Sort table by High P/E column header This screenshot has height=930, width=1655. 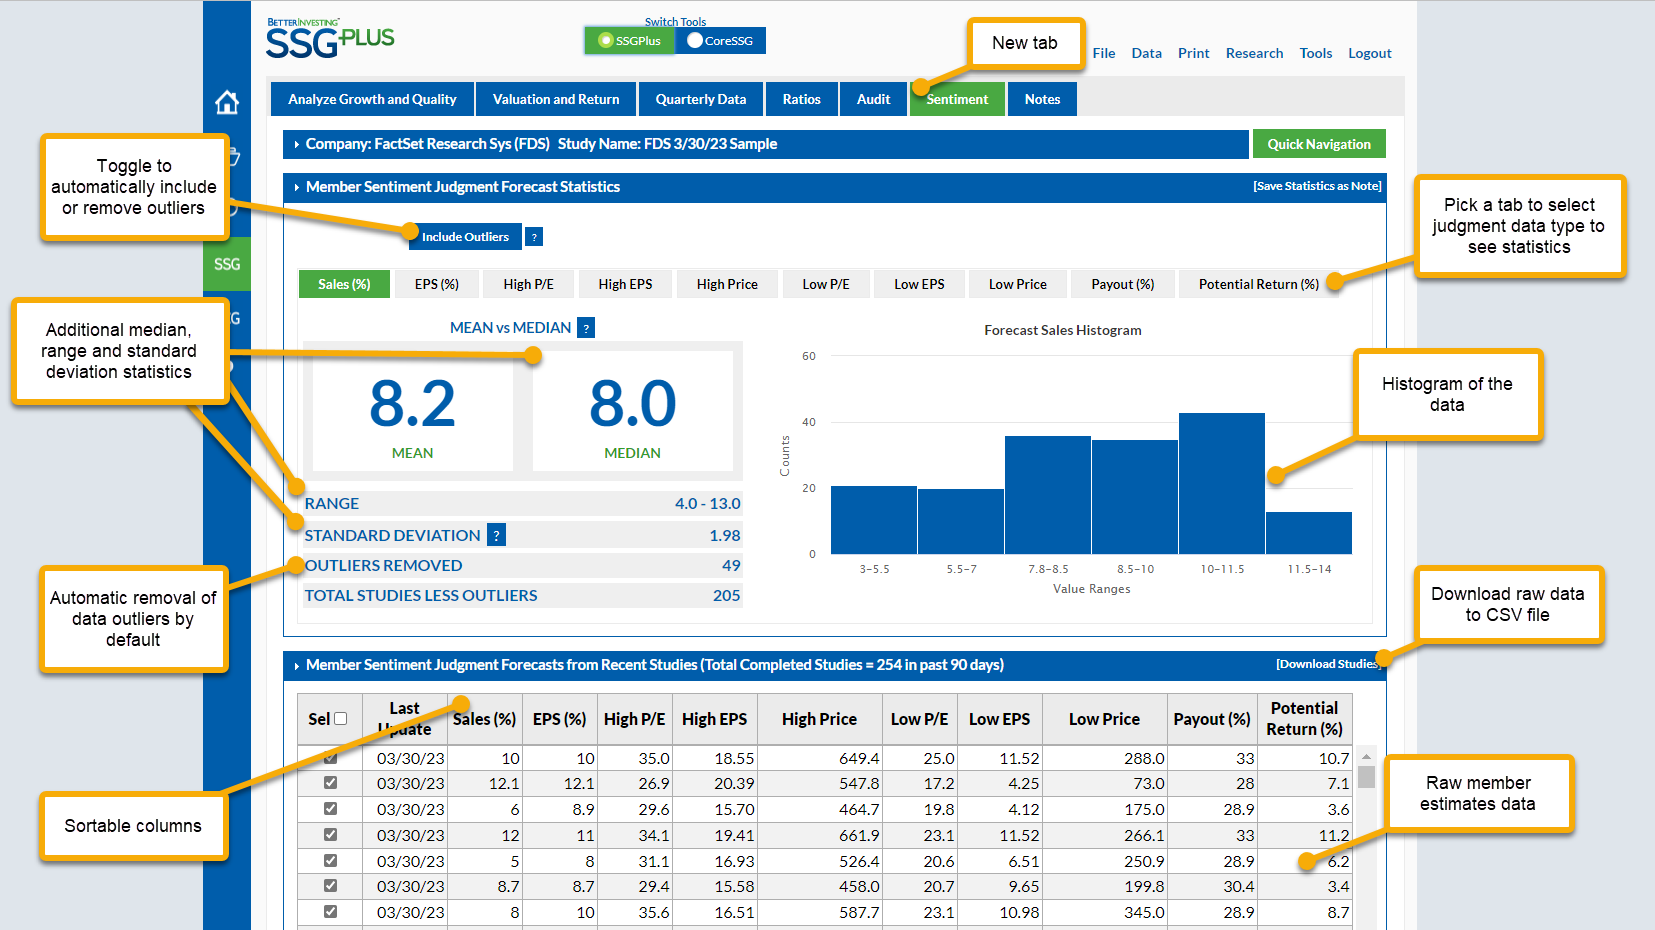coord(634,719)
